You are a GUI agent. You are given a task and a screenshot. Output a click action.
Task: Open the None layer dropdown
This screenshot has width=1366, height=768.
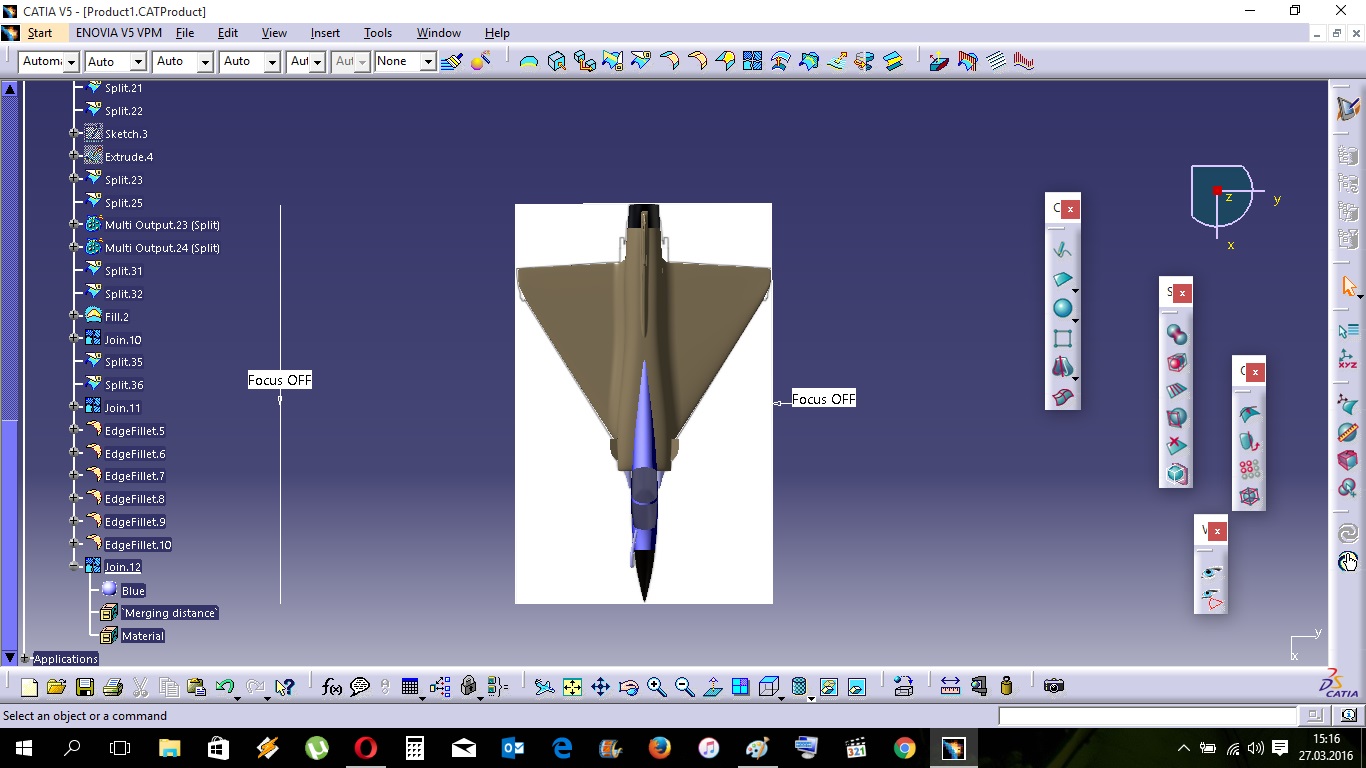coord(428,62)
